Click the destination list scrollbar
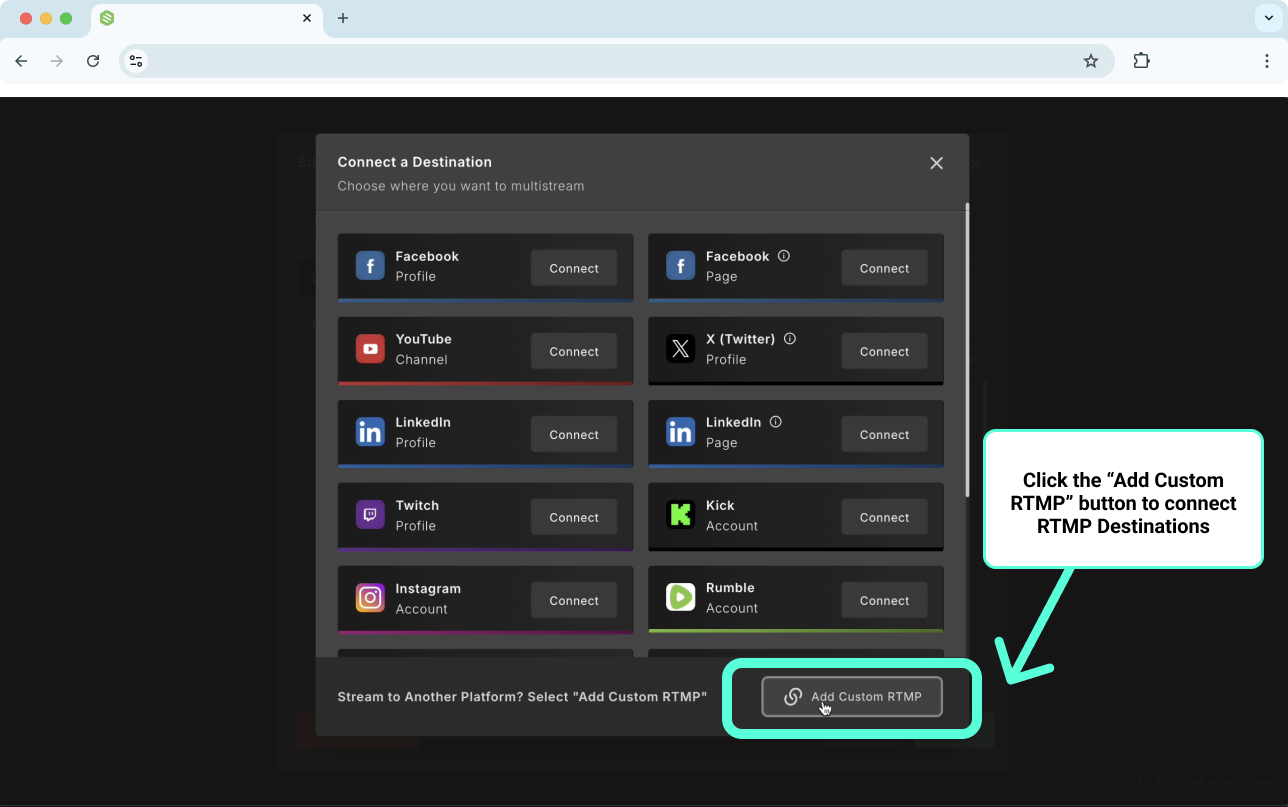Viewport: 1288px width, 807px height. (966, 350)
